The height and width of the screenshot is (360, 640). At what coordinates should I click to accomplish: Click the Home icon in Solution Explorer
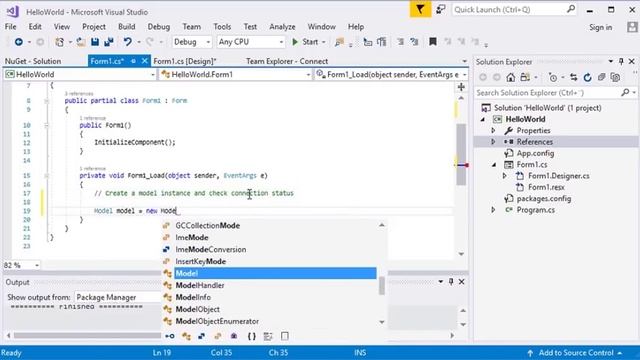point(510,77)
